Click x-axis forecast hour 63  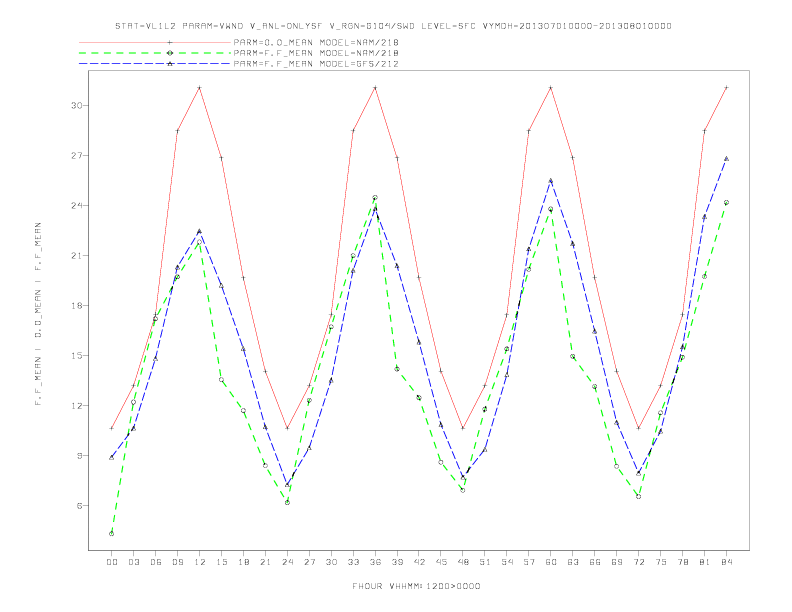click(573, 562)
